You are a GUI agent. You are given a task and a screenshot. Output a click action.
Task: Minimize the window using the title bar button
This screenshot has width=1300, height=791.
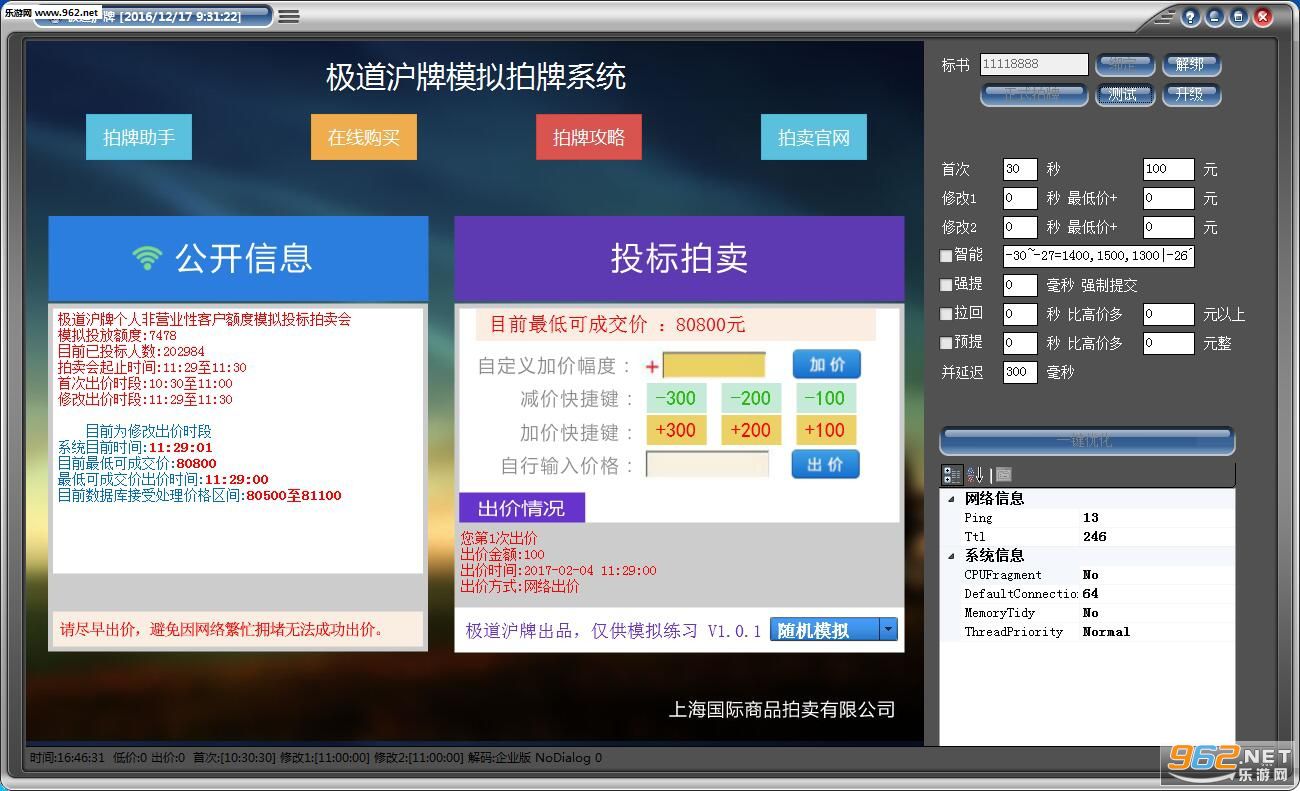(1214, 17)
